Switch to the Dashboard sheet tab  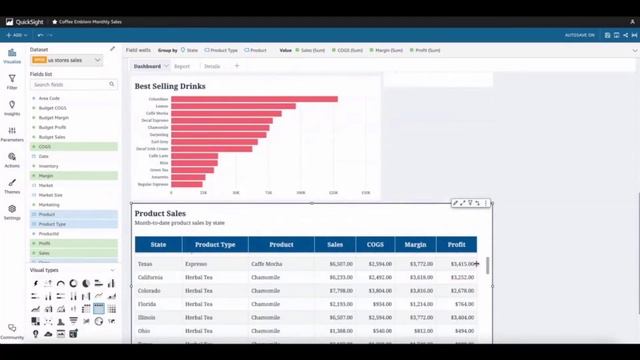point(147,66)
